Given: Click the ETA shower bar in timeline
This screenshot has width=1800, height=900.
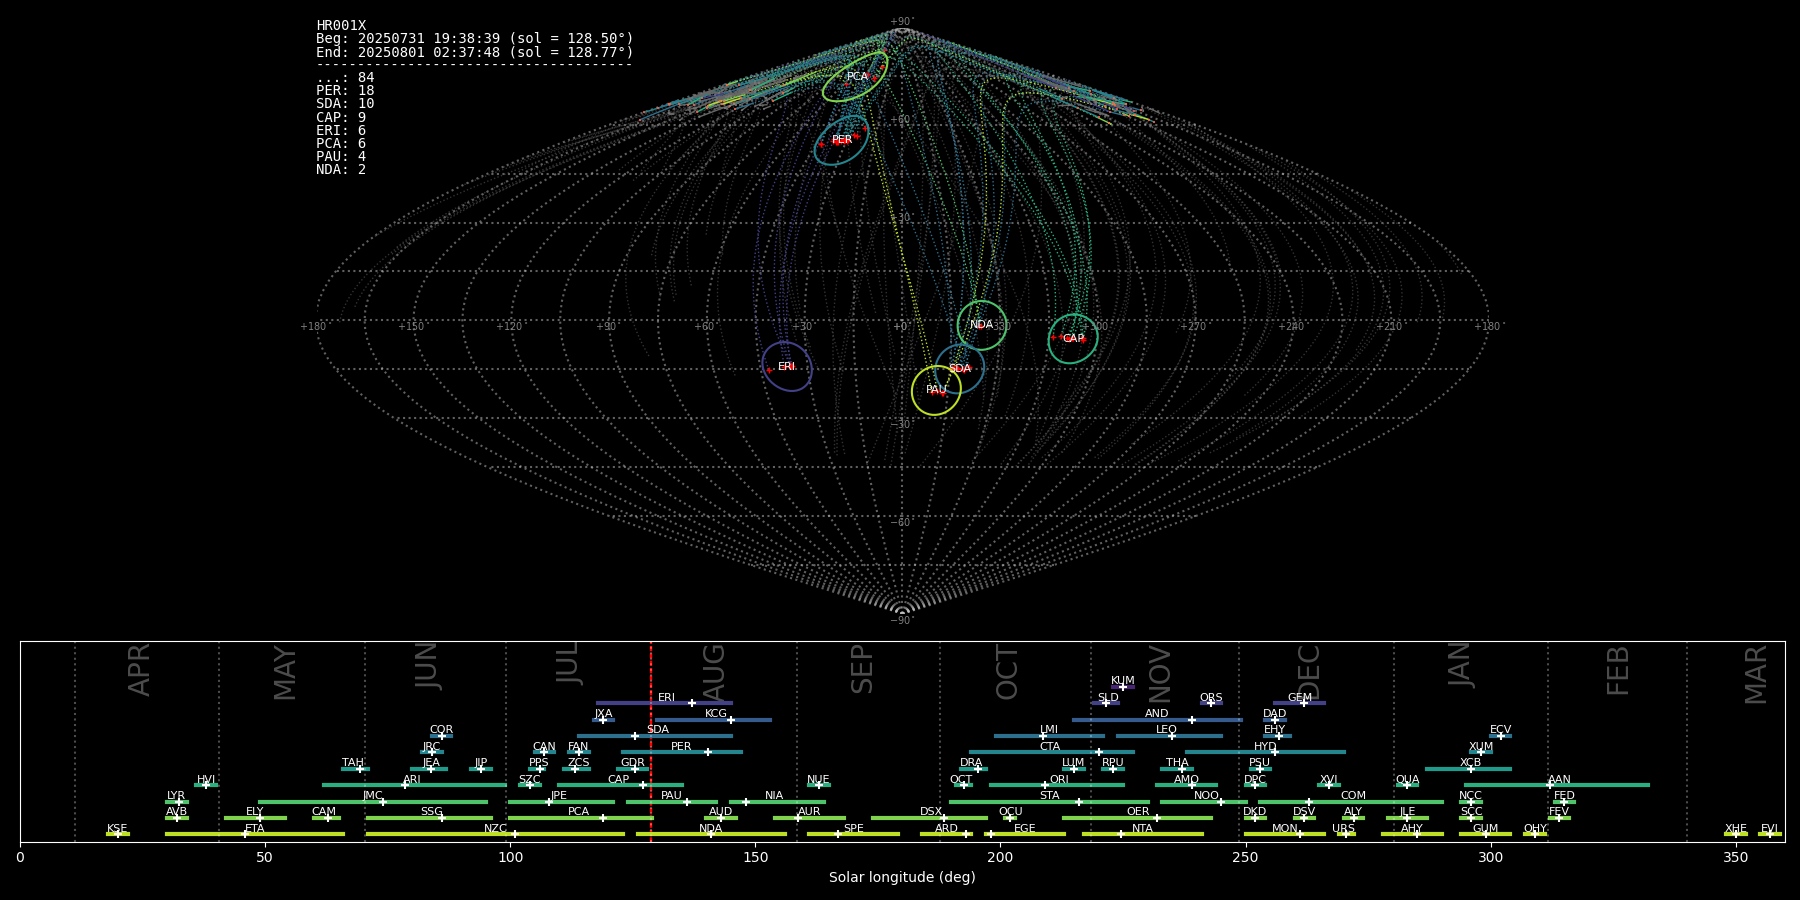Looking at the screenshot, I should point(254,834).
